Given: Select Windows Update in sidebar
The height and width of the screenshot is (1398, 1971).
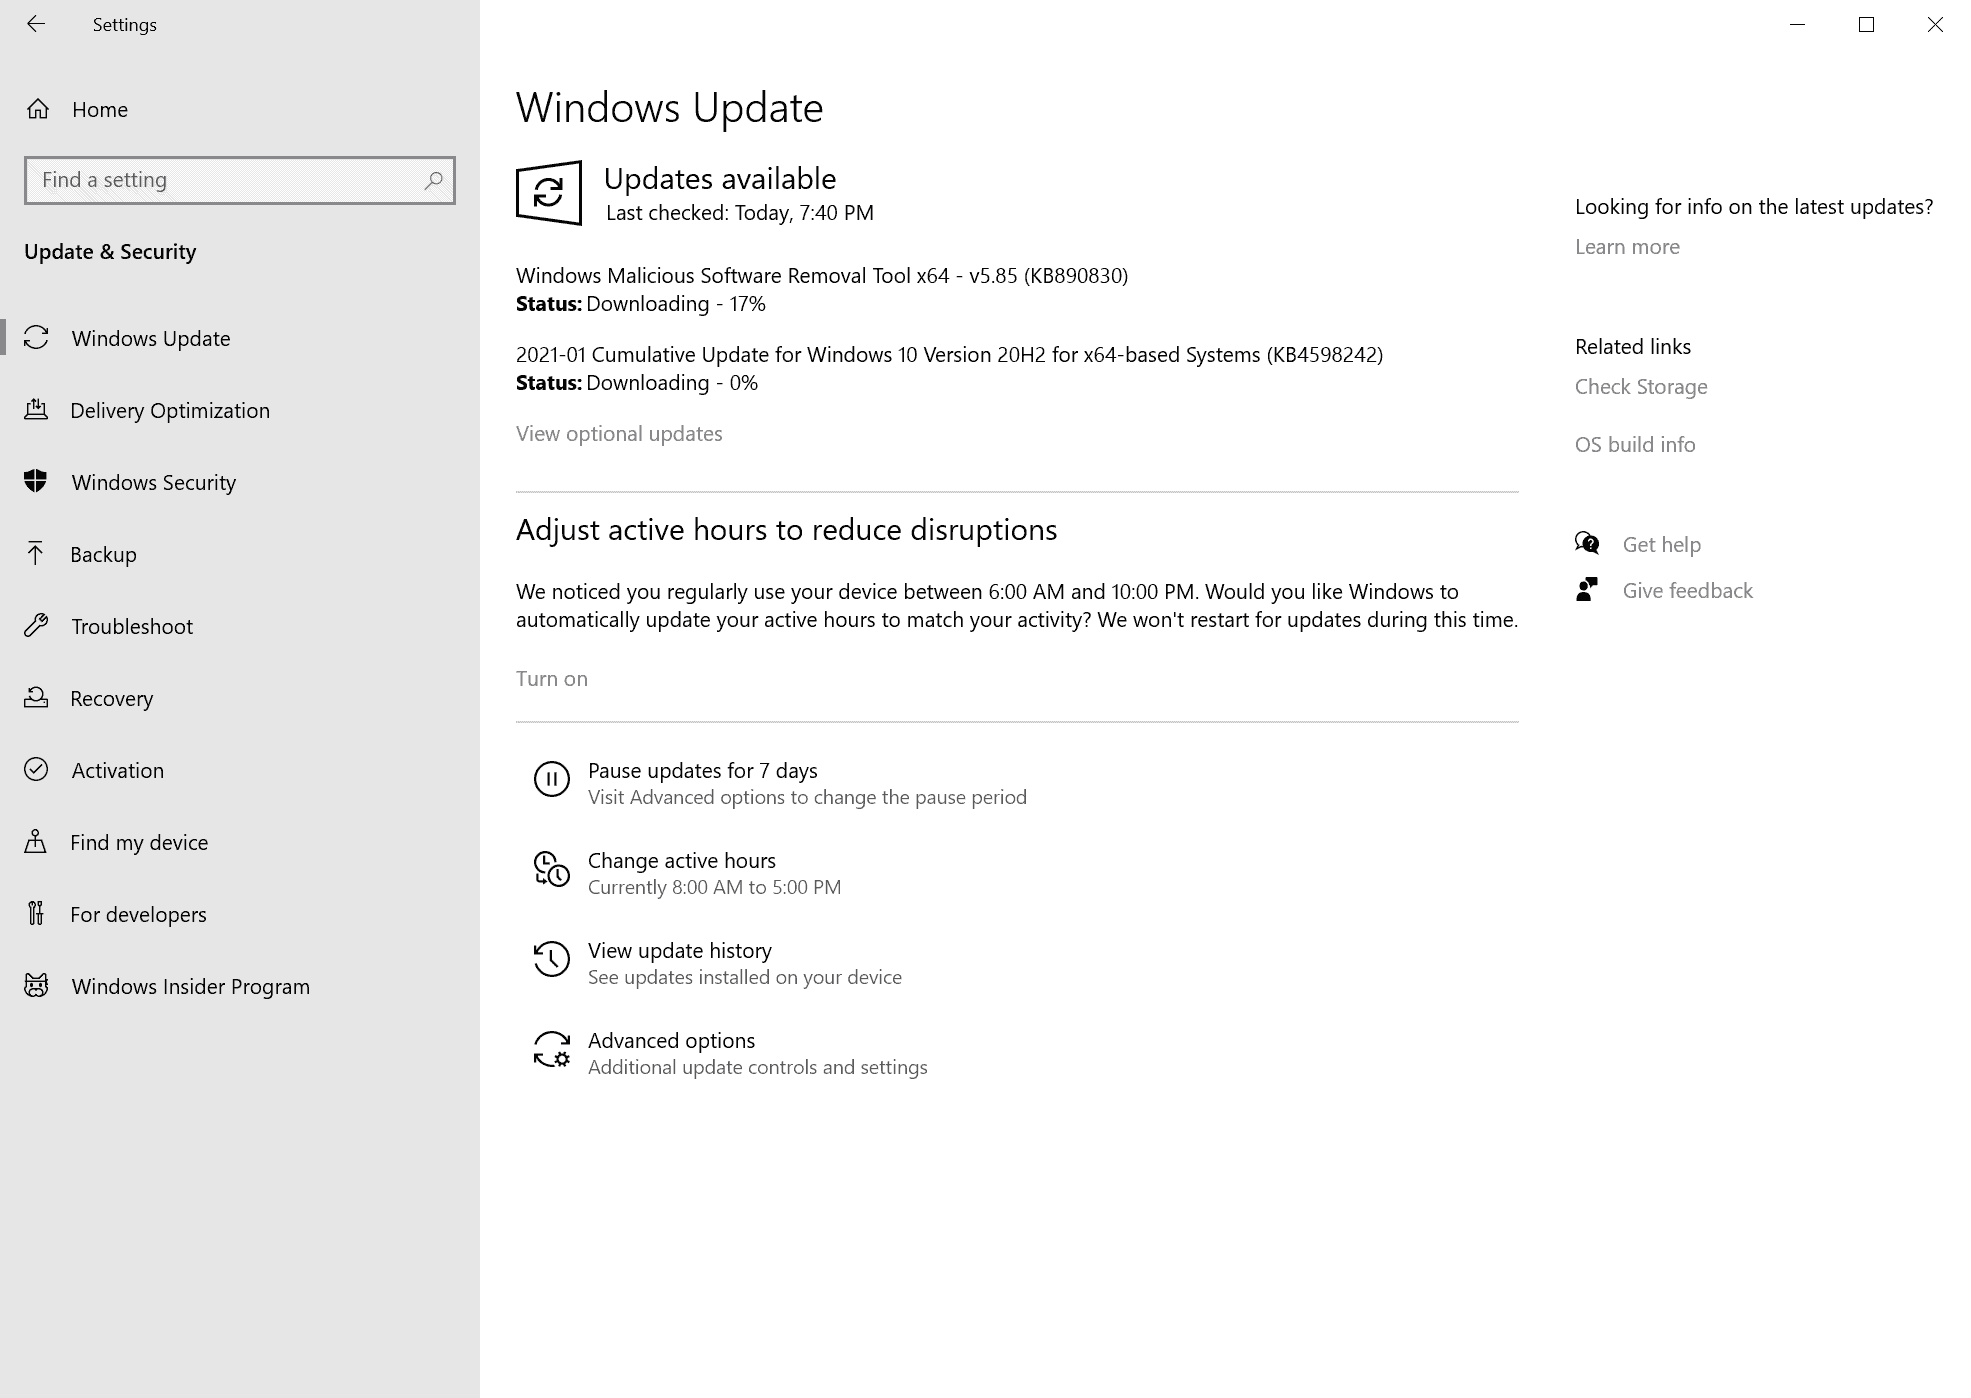Looking at the screenshot, I should point(151,336).
